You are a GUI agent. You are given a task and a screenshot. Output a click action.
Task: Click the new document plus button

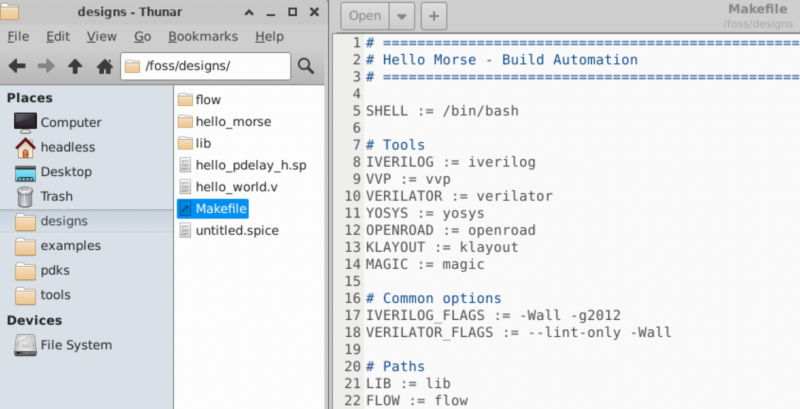tap(433, 16)
